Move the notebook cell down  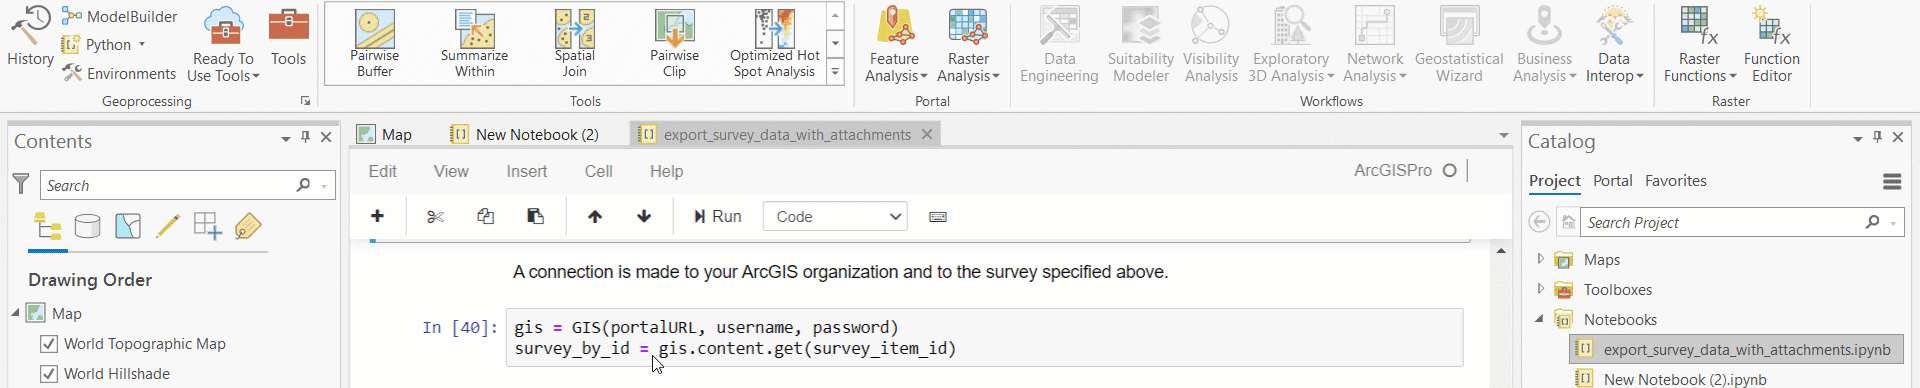644,216
